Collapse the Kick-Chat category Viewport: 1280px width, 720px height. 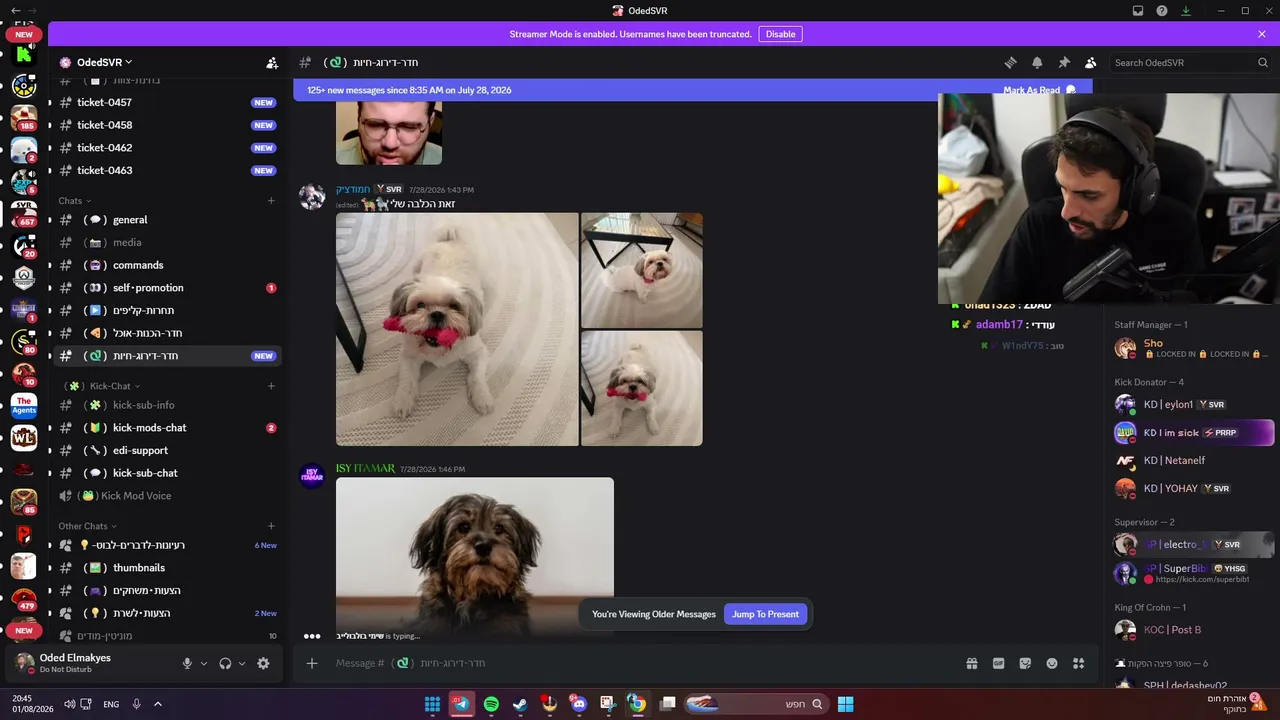[x=103, y=386]
